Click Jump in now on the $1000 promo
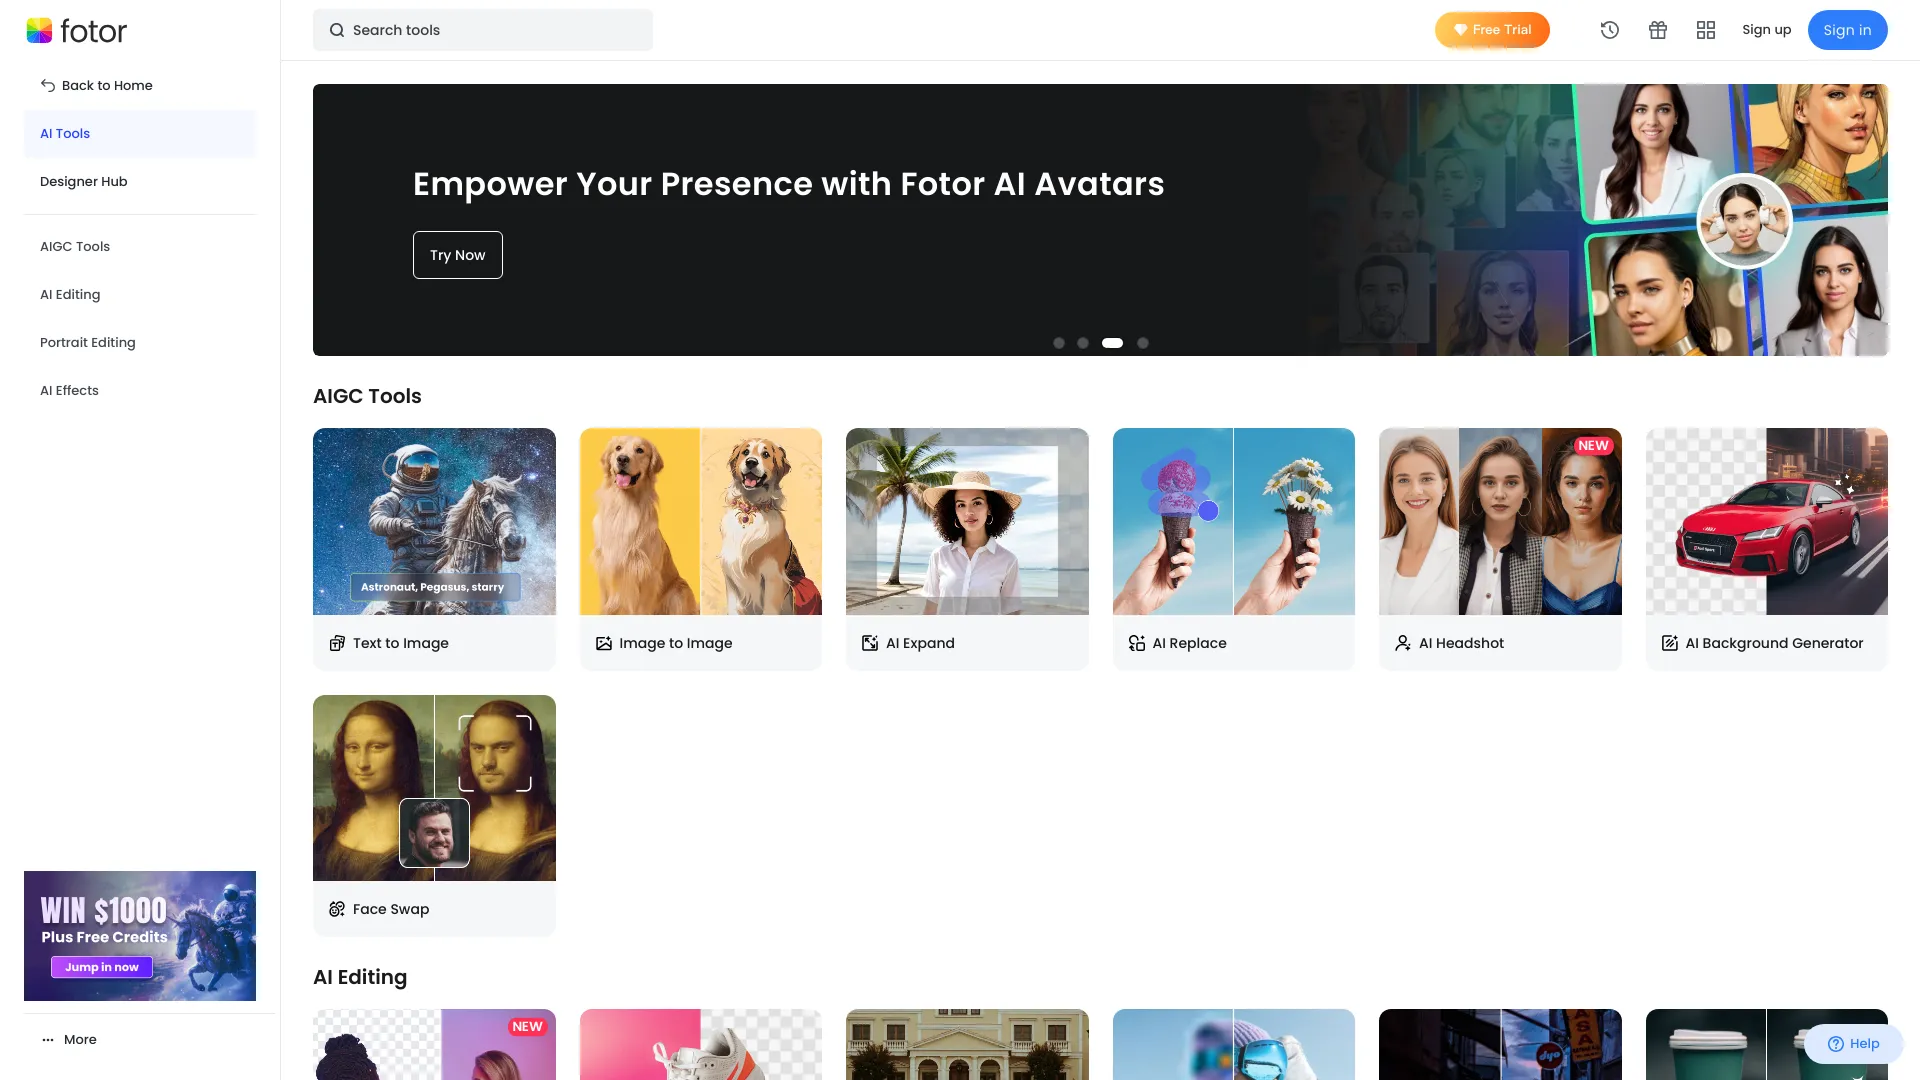This screenshot has width=1920, height=1080. (x=101, y=967)
